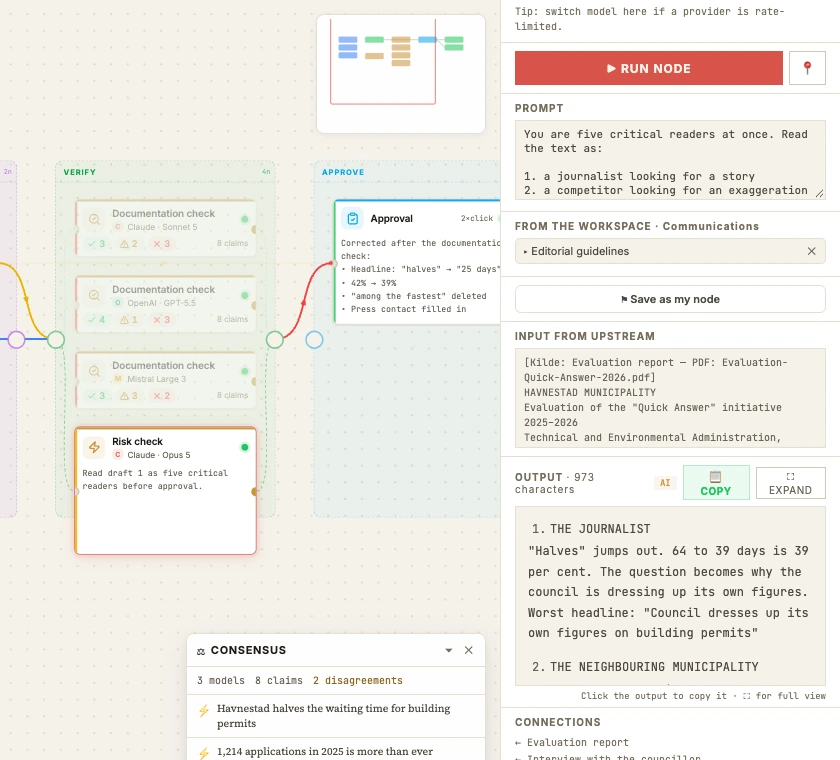
Task: Copy the output text
Action: [x=716, y=483]
